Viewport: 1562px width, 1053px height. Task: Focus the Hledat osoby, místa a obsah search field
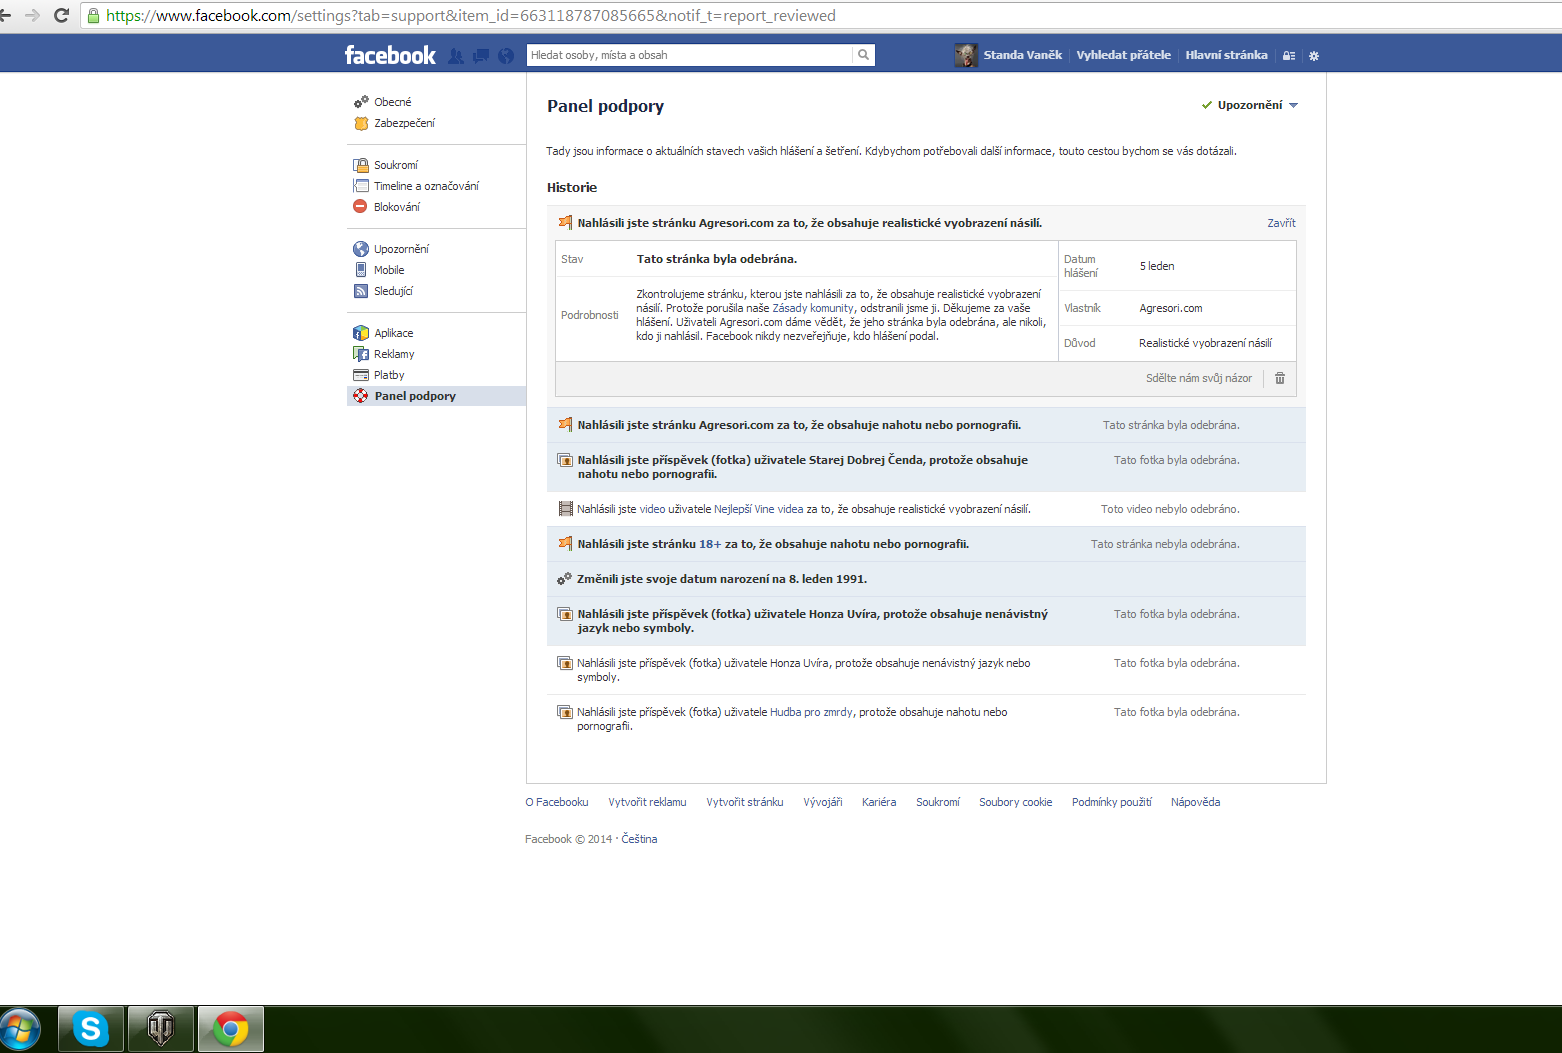[x=690, y=55]
